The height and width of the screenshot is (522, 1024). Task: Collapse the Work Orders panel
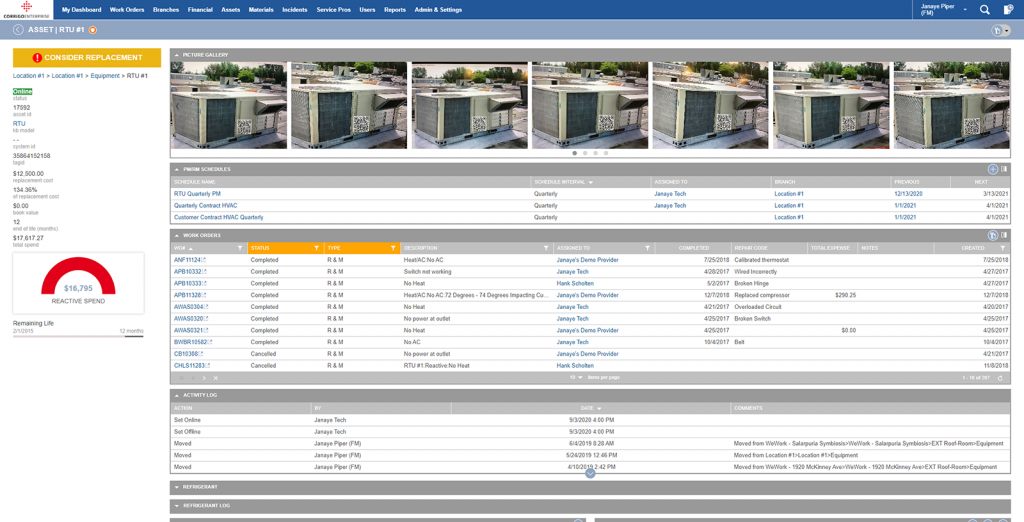[x=177, y=235]
